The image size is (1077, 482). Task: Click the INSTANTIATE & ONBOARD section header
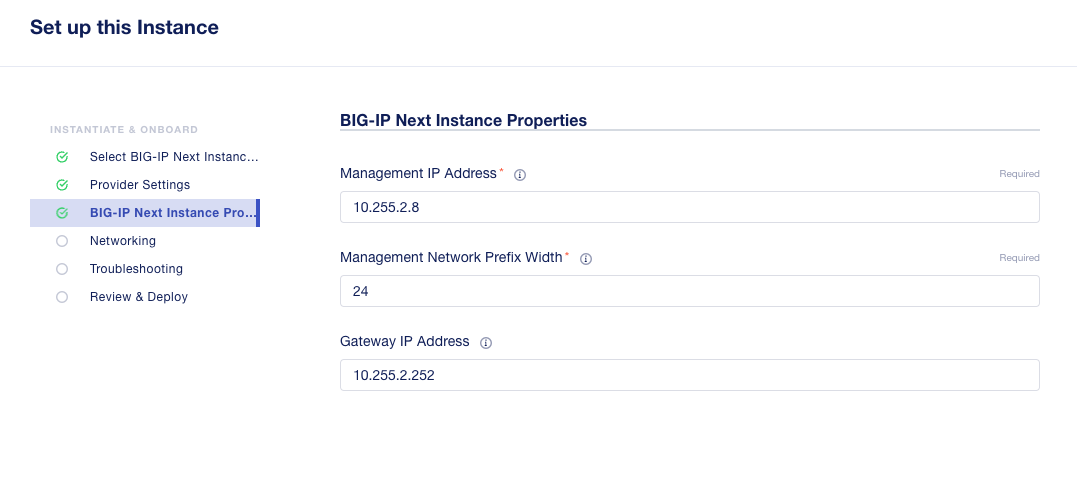point(124,130)
